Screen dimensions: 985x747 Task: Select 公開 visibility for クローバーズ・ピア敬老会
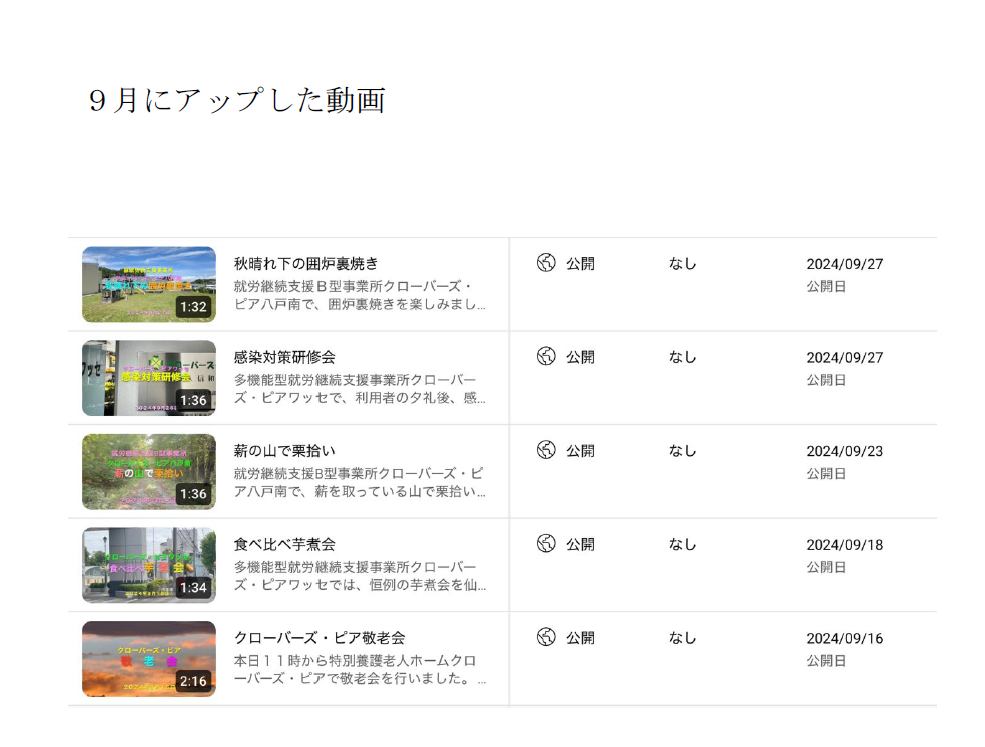coord(580,638)
